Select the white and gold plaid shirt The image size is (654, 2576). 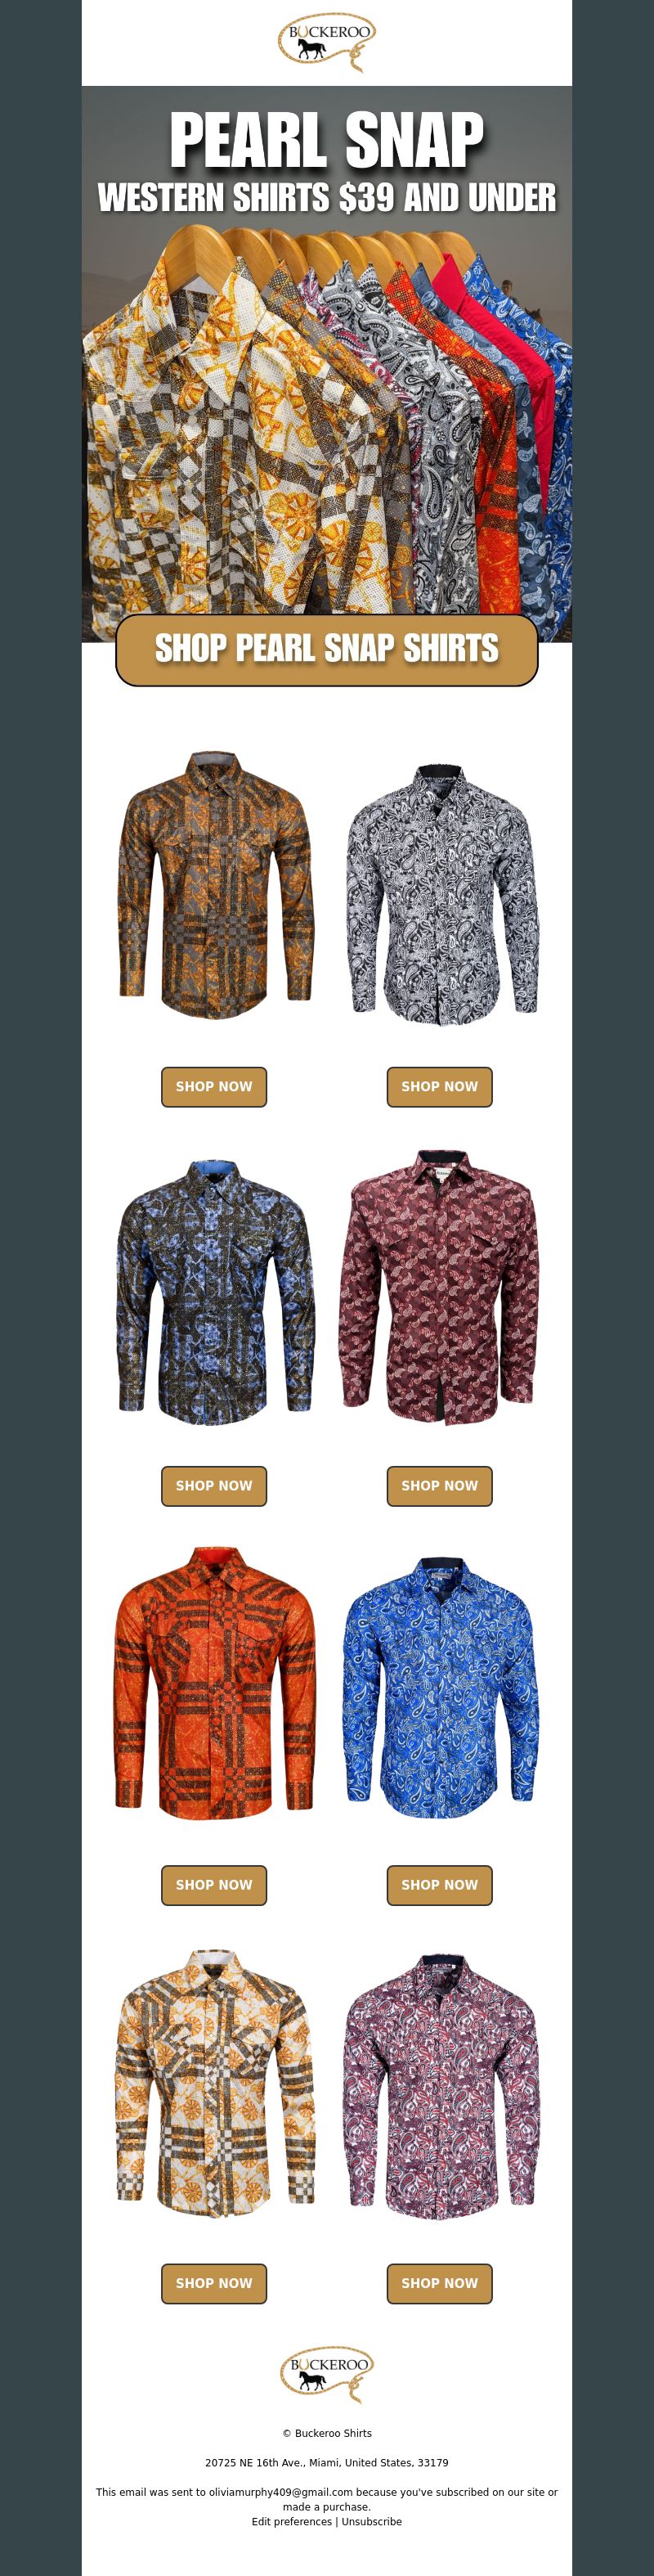214,2083
